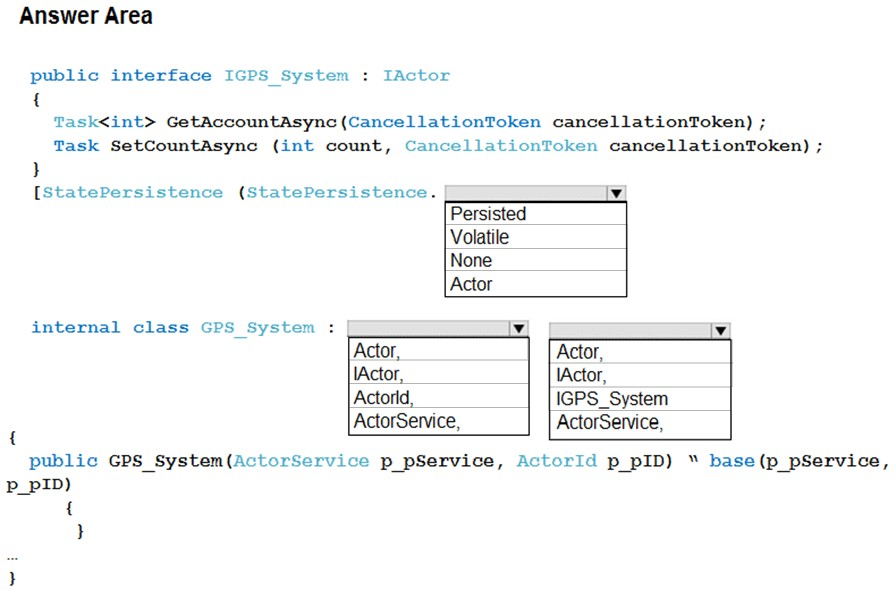The height and width of the screenshot is (589, 896).
Task: Choose Actor, in second class dropdown
Action: point(640,352)
